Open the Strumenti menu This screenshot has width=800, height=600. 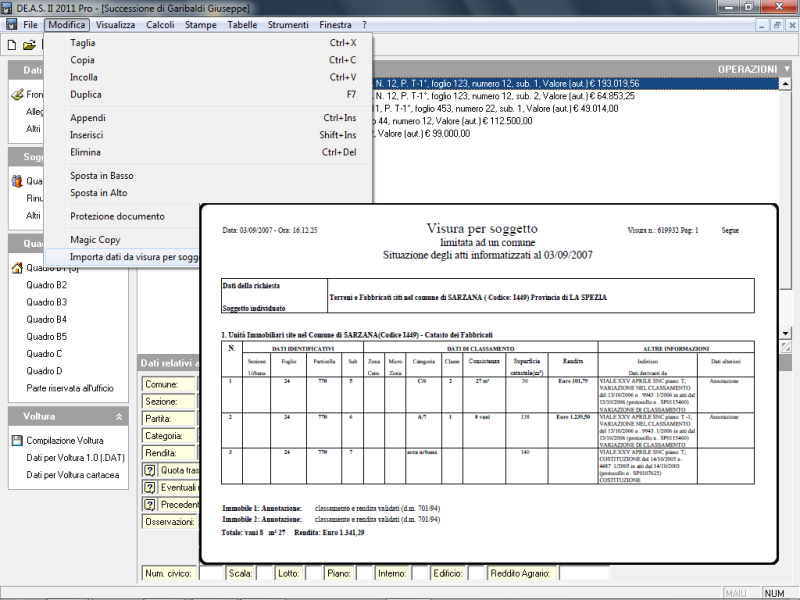point(288,24)
